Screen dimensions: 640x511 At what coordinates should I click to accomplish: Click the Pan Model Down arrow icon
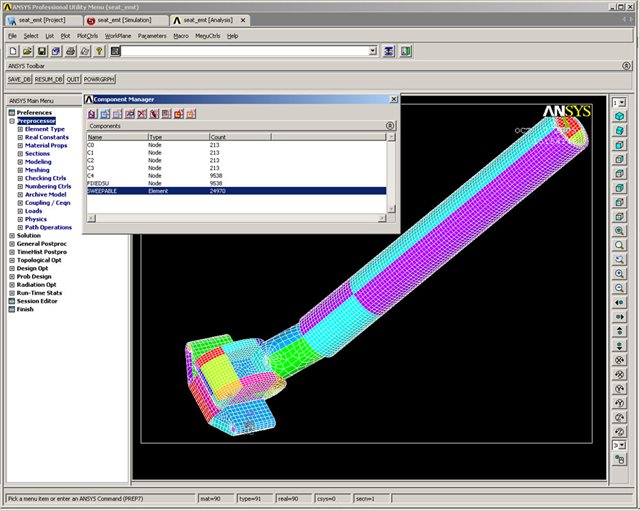pyautogui.click(x=620, y=346)
